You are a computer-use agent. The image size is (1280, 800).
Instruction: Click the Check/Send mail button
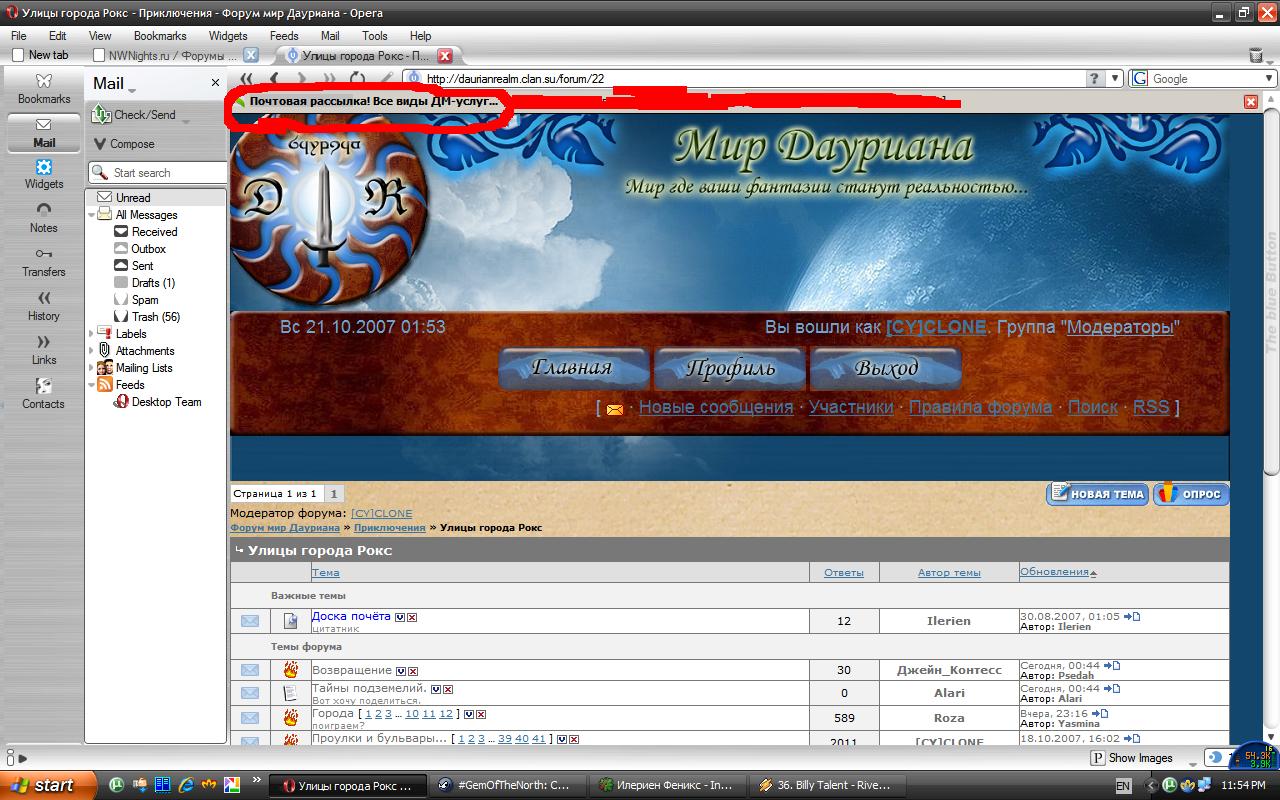[134, 115]
